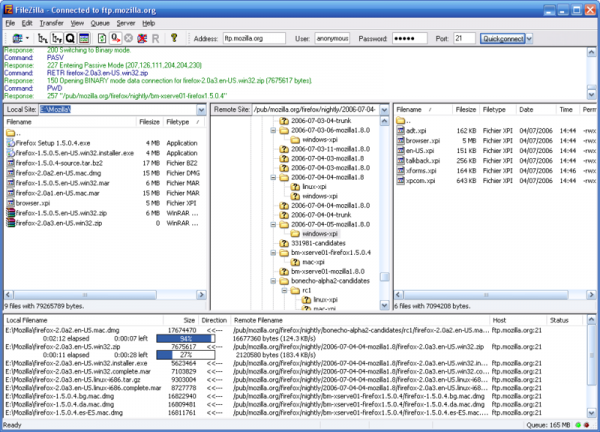Click the Address input field
Image resolution: width=600 pixels, height=432 pixels.
pyautogui.click(x=254, y=39)
